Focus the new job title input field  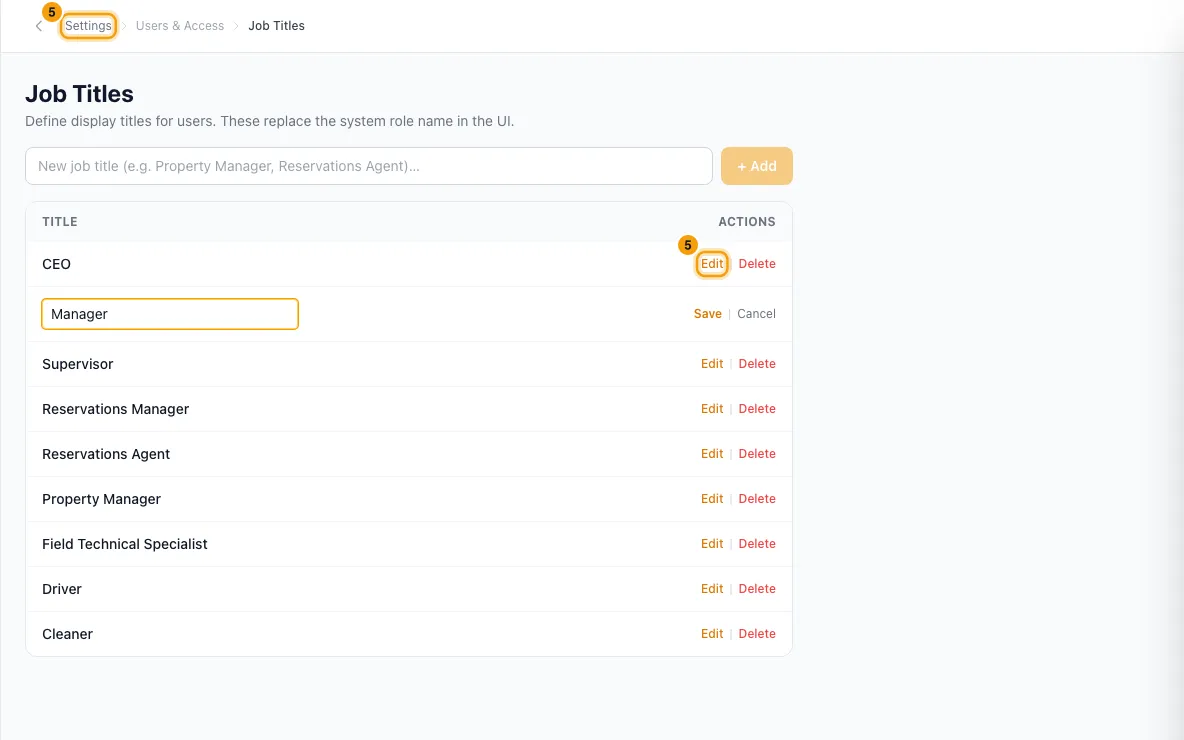click(x=368, y=166)
